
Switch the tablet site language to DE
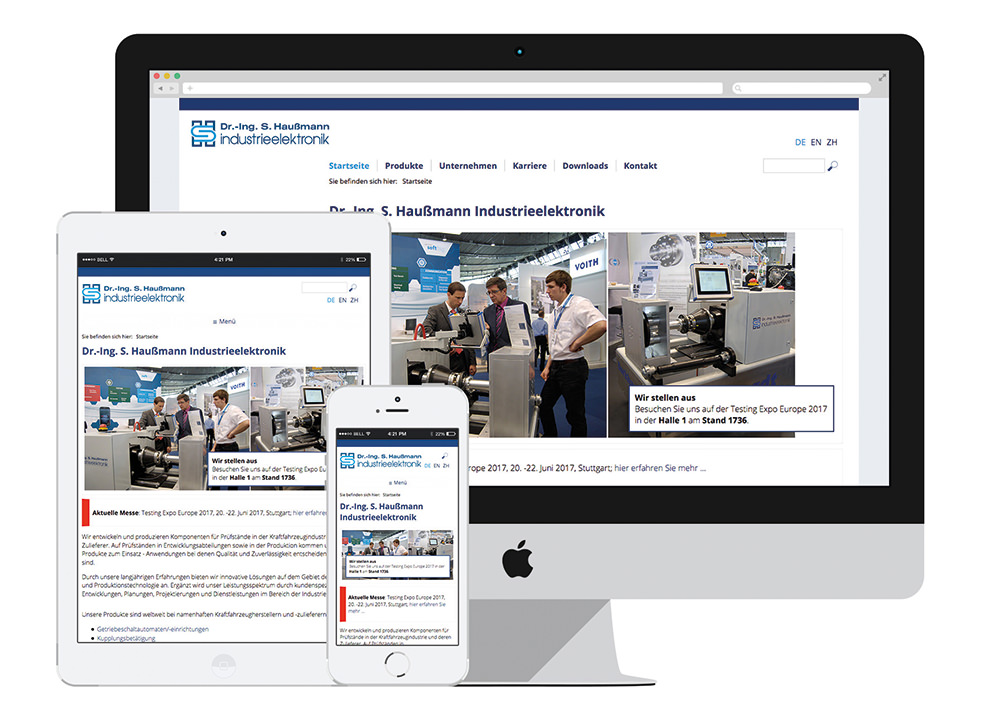pyautogui.click(x=331, y=300)
